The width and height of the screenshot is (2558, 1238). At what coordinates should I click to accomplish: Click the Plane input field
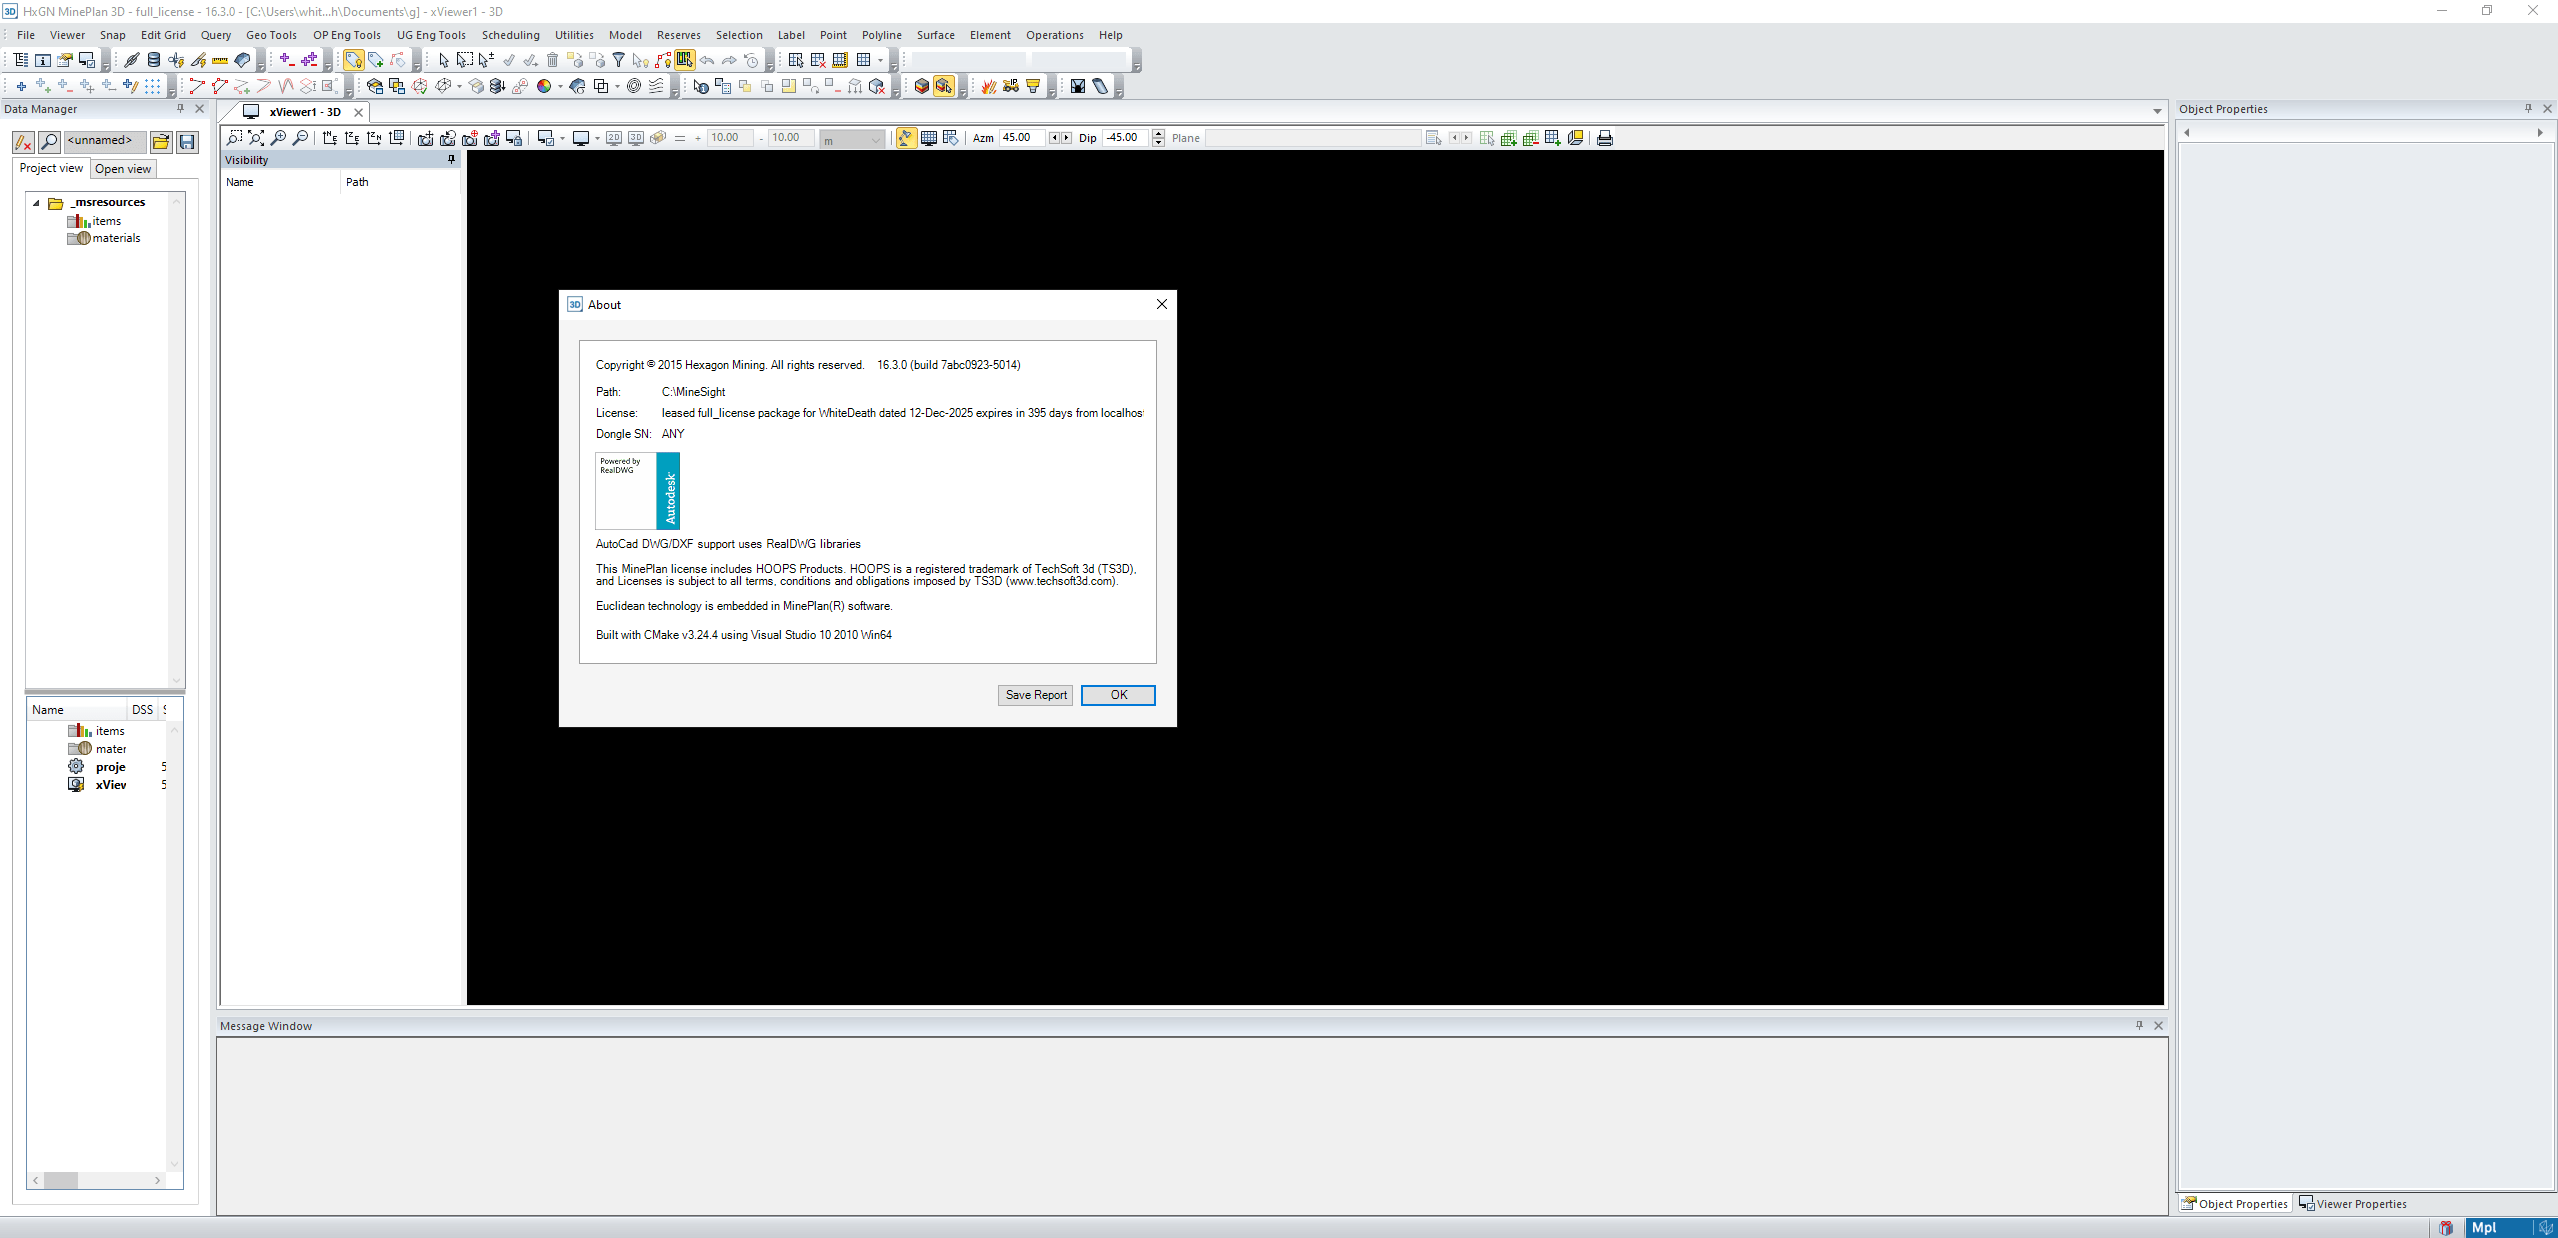click(1312, 138)
